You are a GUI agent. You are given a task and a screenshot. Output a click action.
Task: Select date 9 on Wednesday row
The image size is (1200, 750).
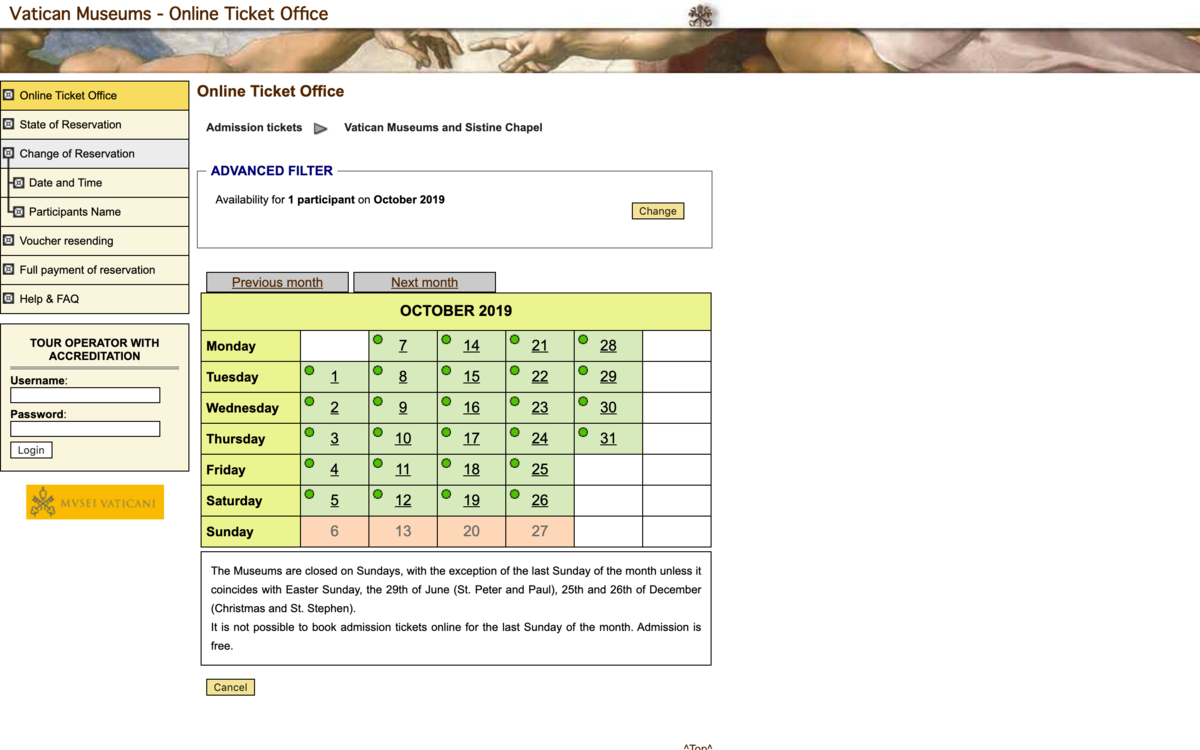(403, 408)
